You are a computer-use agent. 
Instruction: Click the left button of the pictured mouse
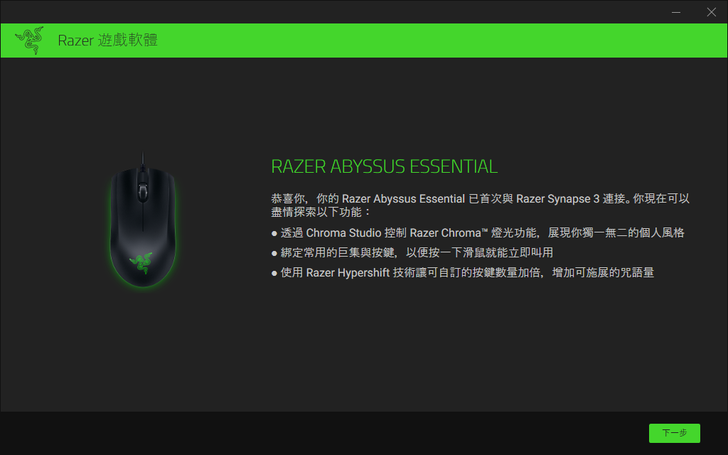pos(124,195)
